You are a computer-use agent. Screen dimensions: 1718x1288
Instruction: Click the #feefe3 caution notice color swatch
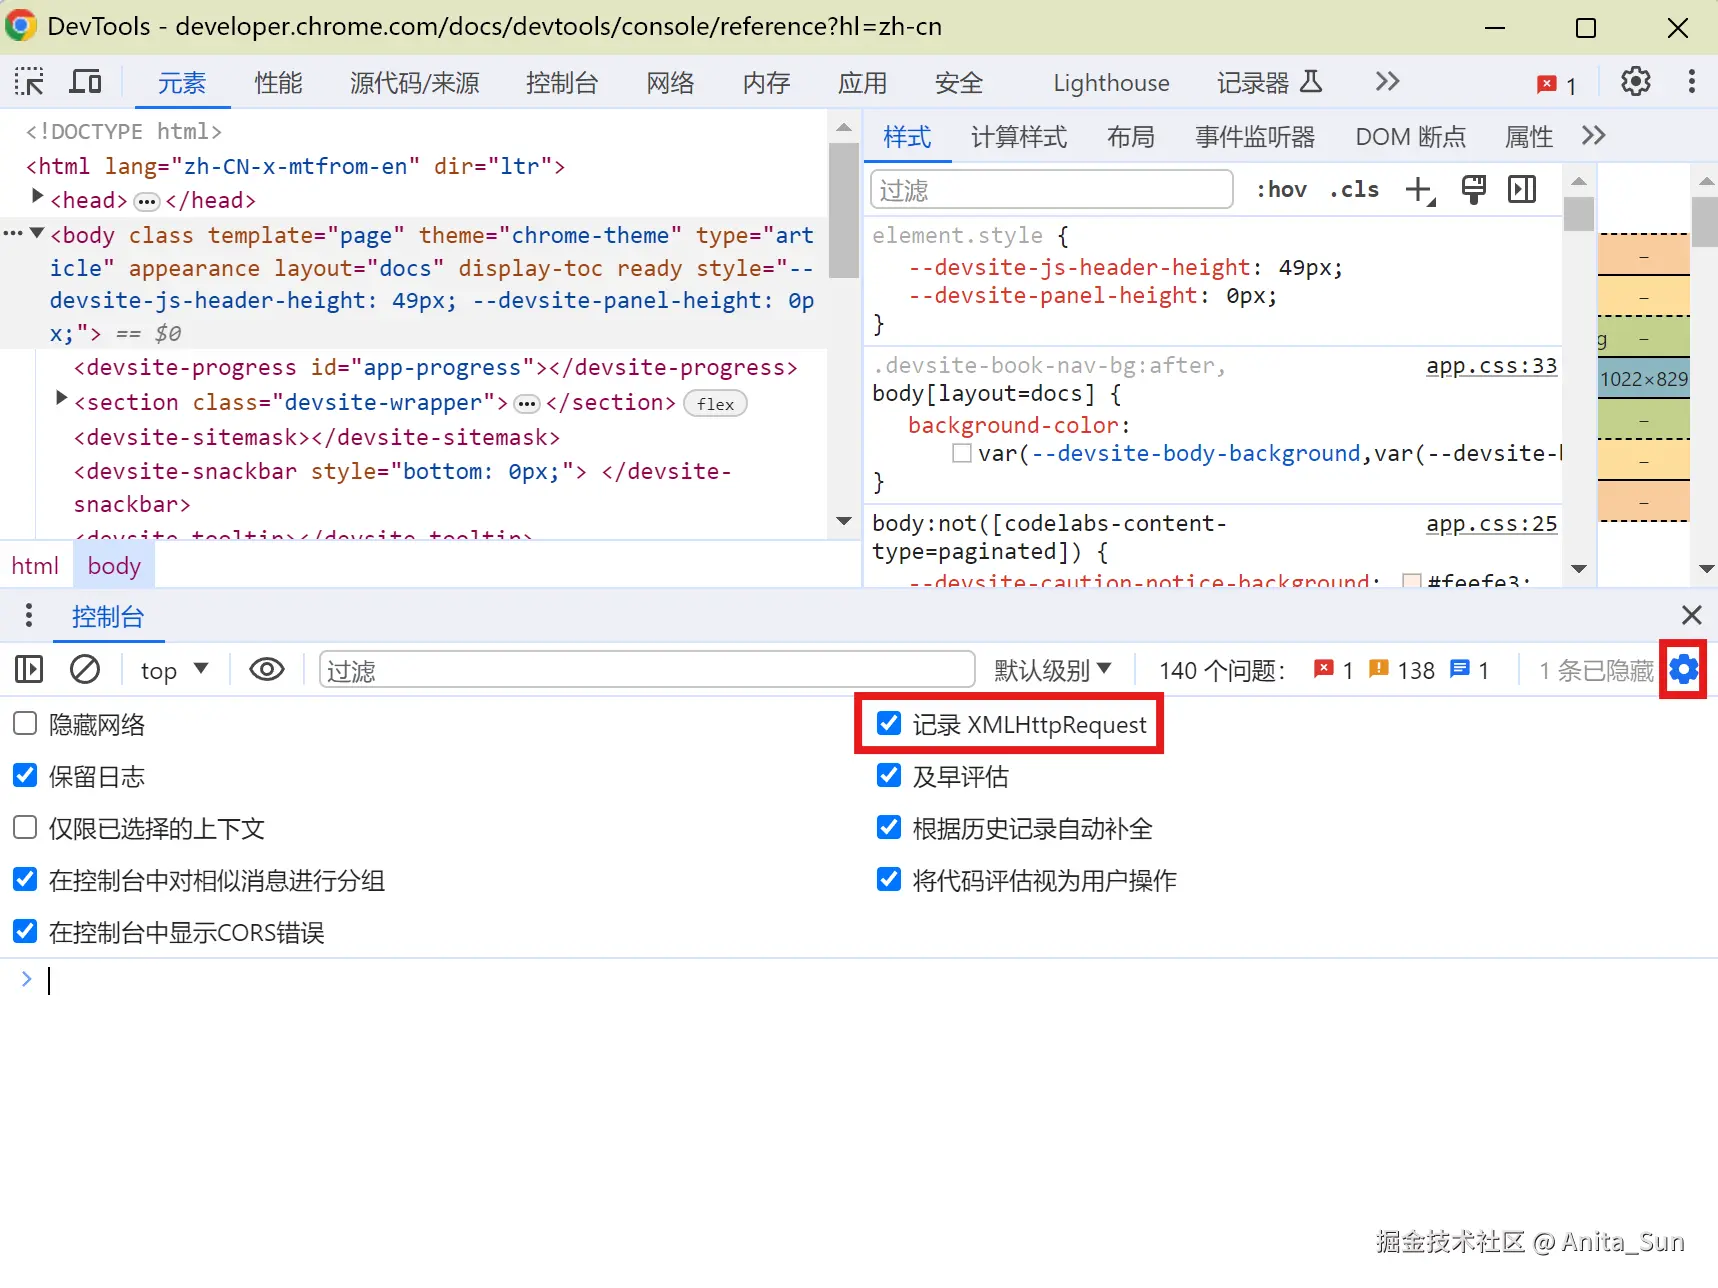tap(1412, 582)
